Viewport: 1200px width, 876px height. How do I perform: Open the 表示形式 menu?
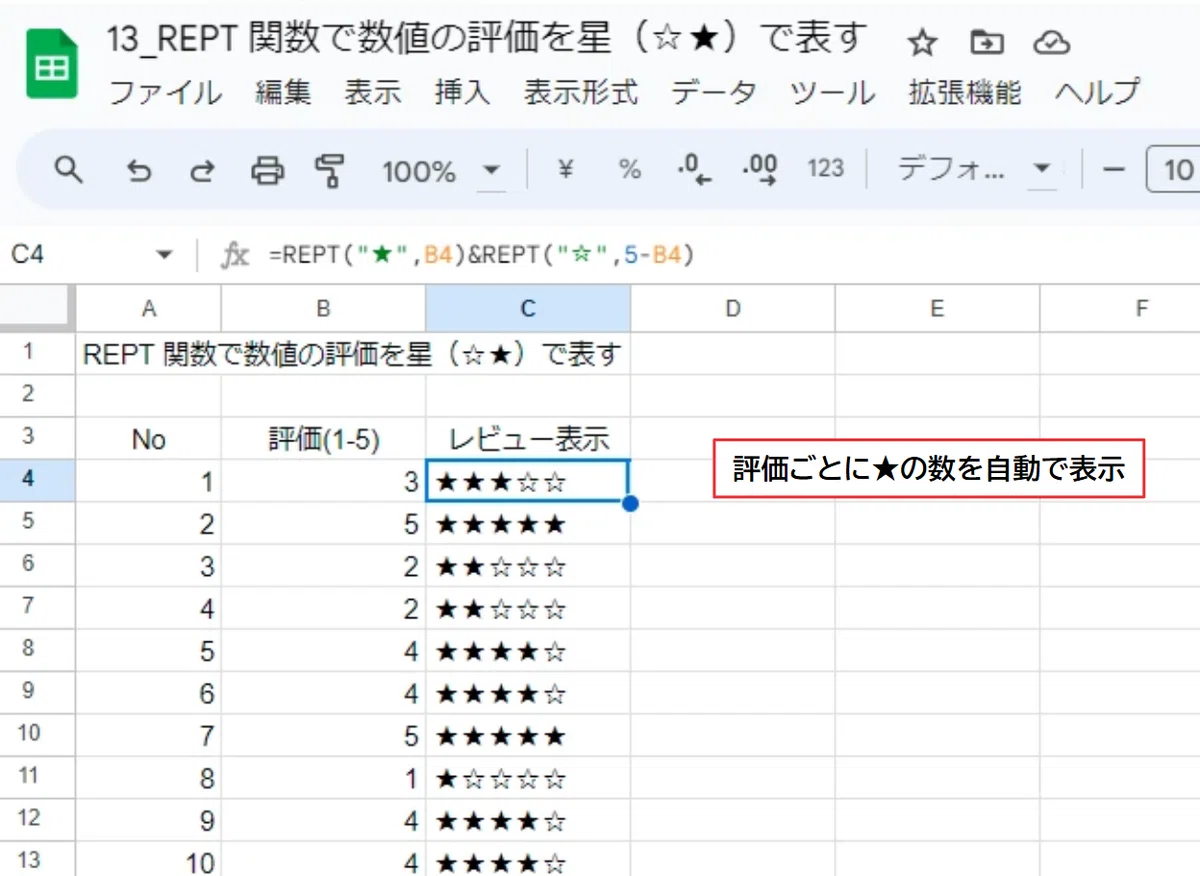click(x=581, y=93)
